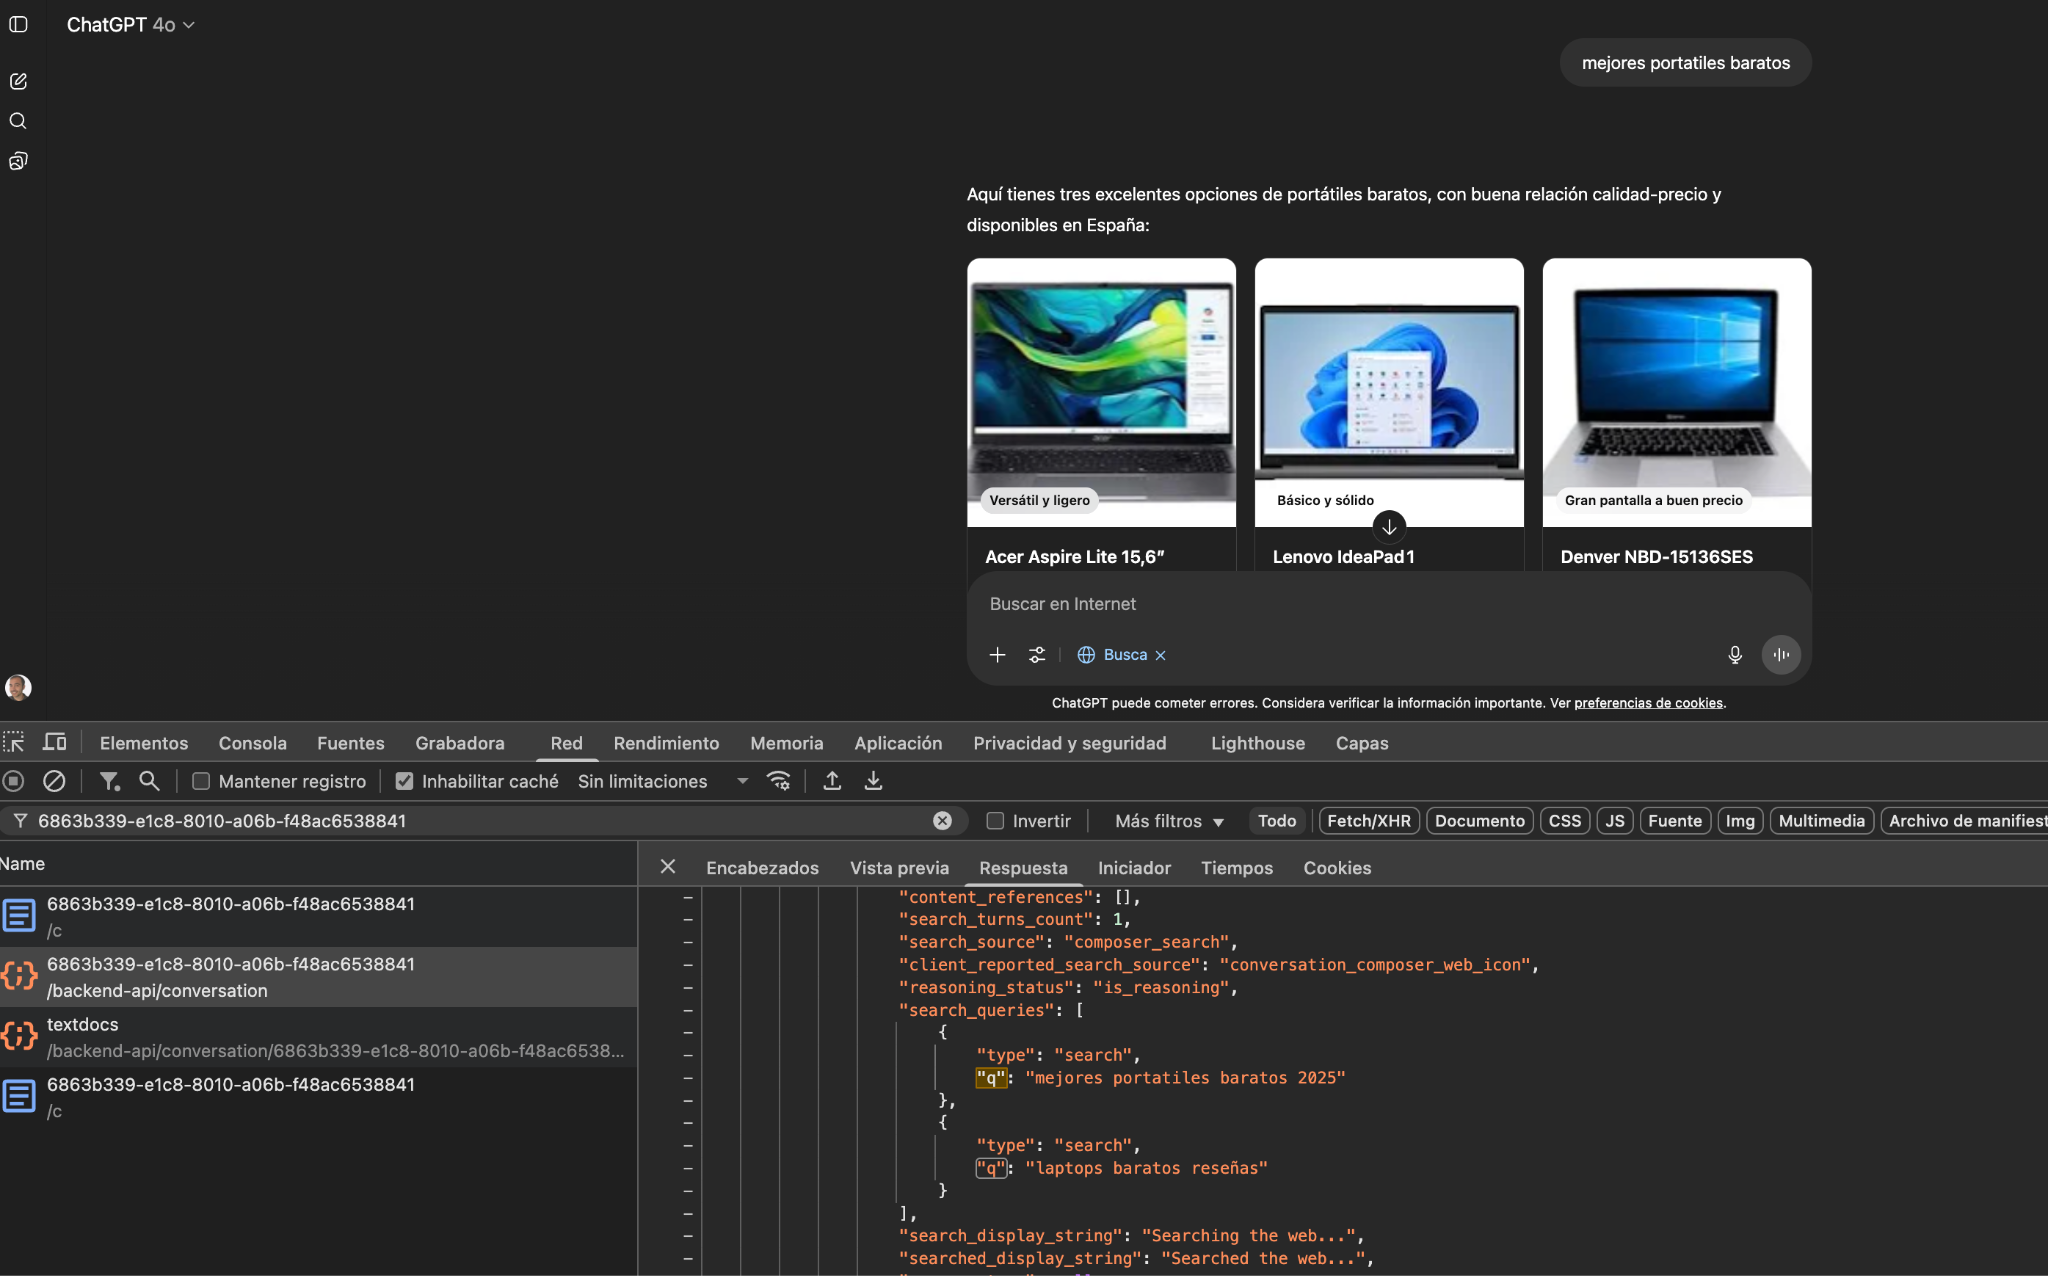Screen dimensions: 2048x1276
Task: Open the ChatGPT 4o model dropdown
Action: [x=130, y=25]
